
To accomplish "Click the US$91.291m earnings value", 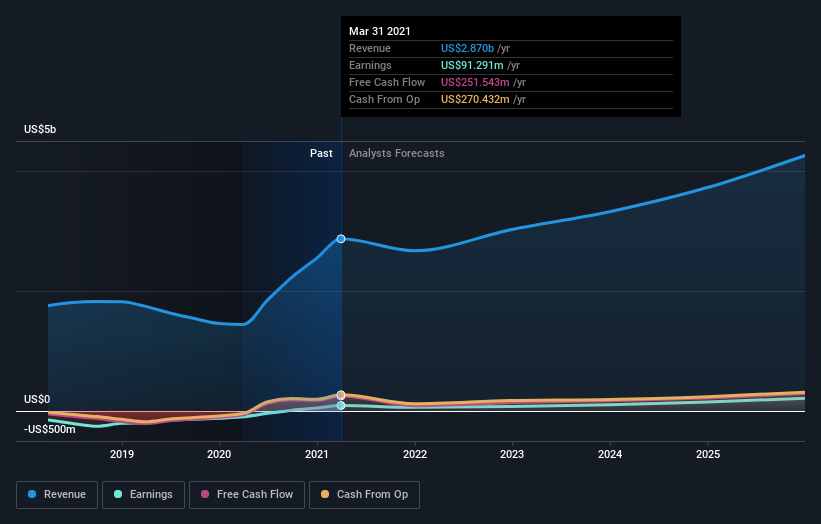I will pos(472,65).
